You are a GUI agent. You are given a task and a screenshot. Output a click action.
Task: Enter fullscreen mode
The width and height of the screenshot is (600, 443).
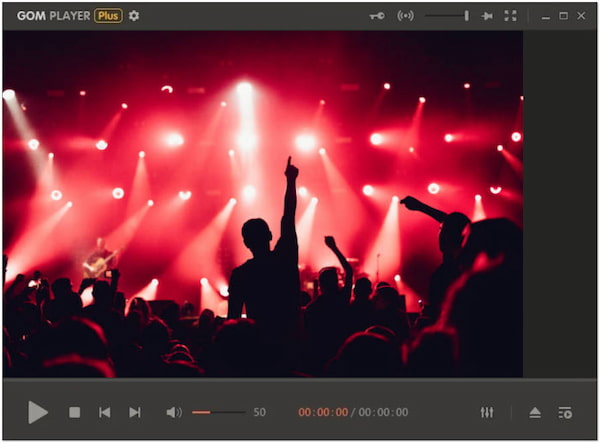(x=511, y=16)
